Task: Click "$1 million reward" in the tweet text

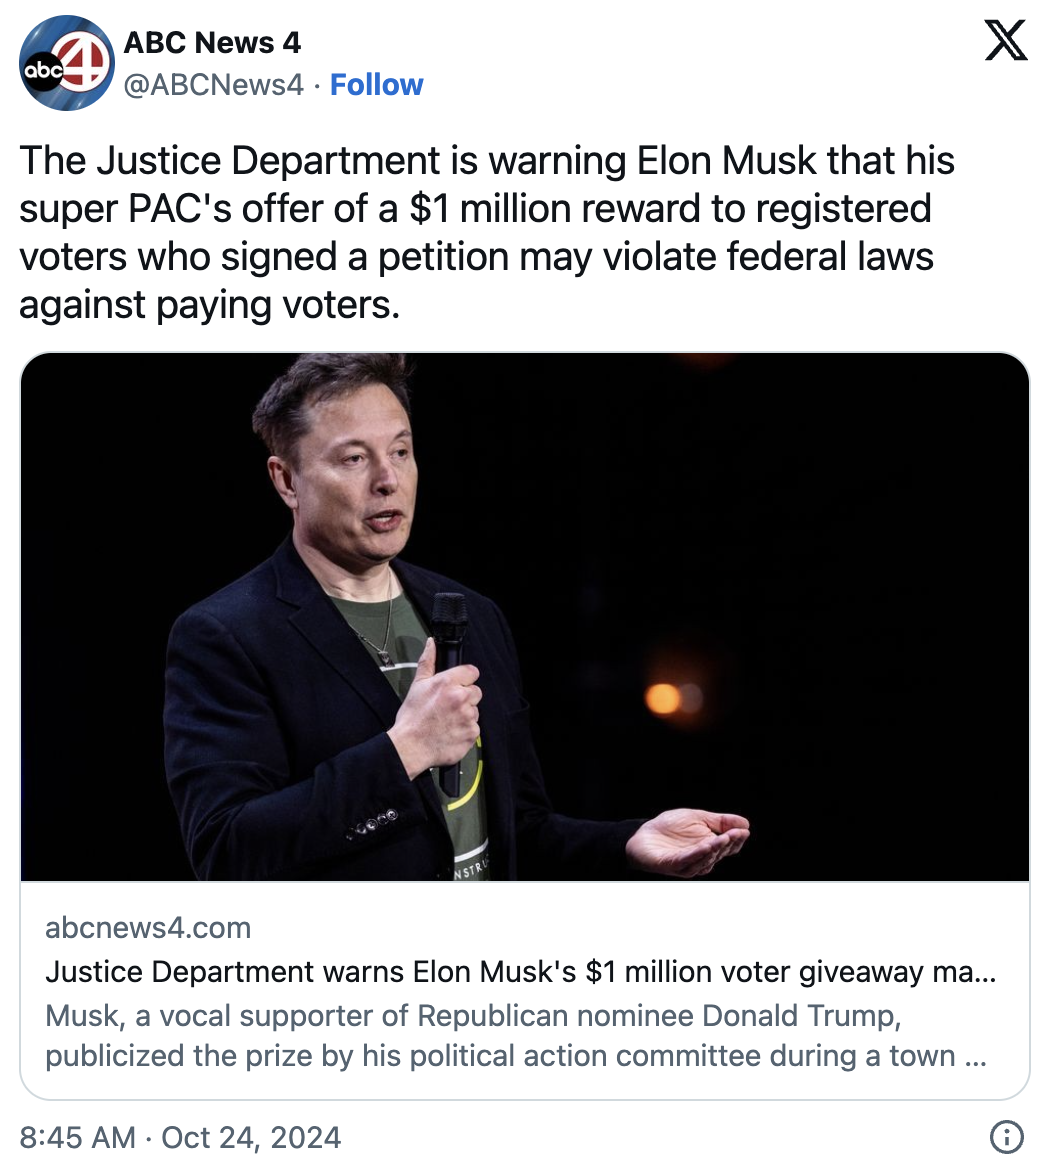Action: coord(537,209)
